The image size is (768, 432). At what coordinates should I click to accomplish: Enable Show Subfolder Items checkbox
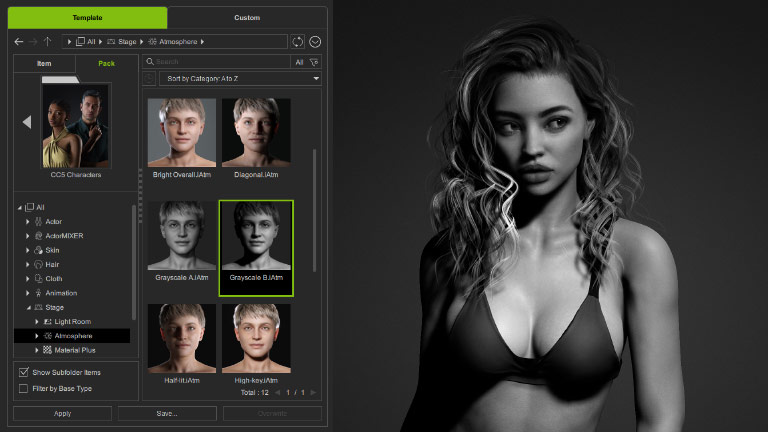24,372
